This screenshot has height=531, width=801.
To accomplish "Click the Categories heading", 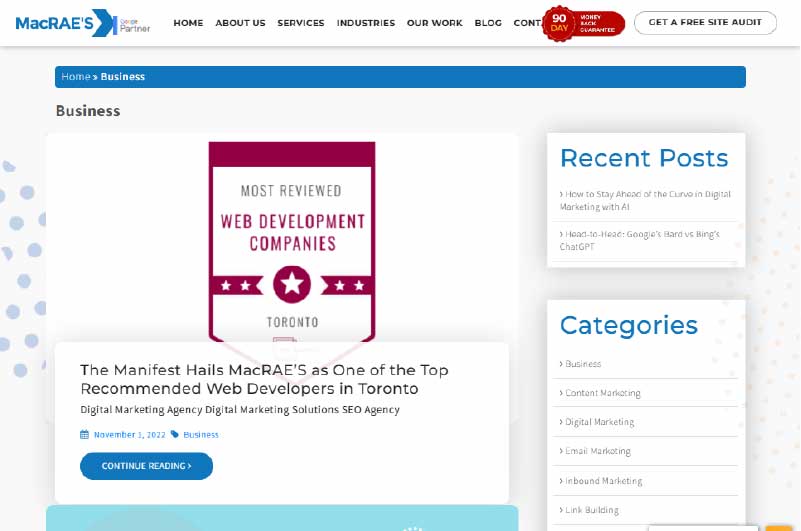I will pos(629,326).
